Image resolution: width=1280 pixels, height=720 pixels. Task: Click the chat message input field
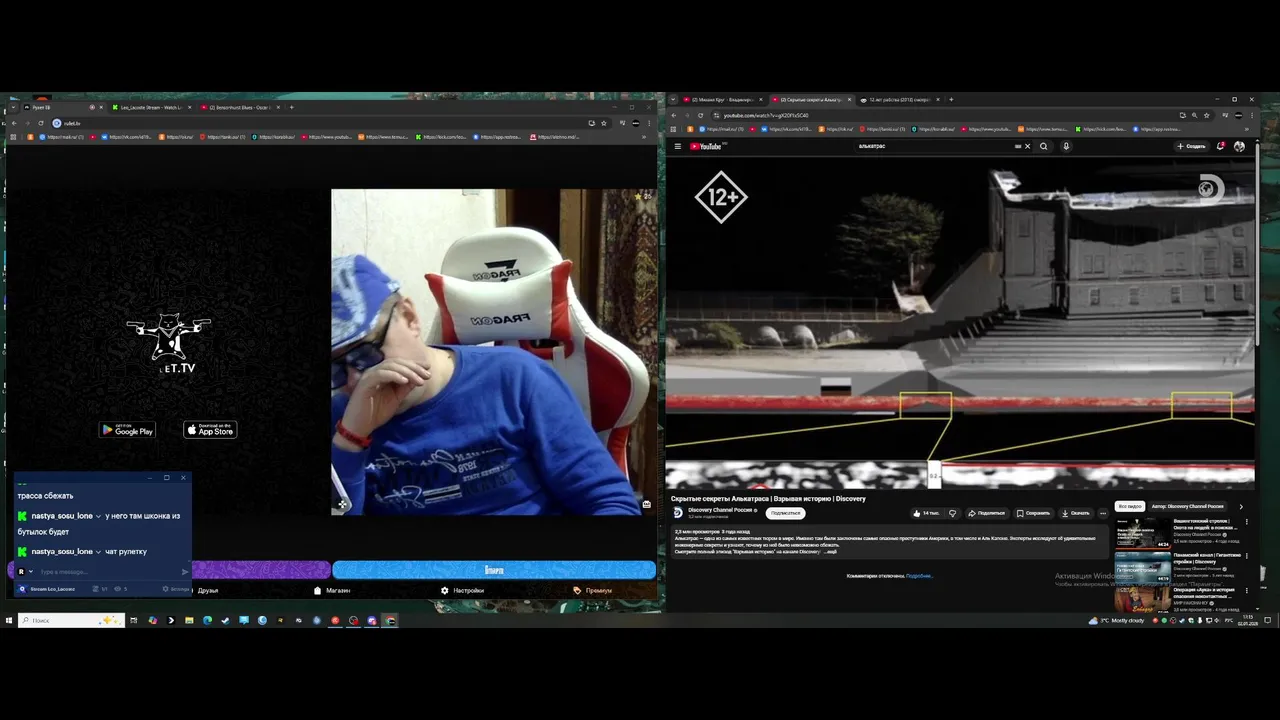click(x=108, y=572)
